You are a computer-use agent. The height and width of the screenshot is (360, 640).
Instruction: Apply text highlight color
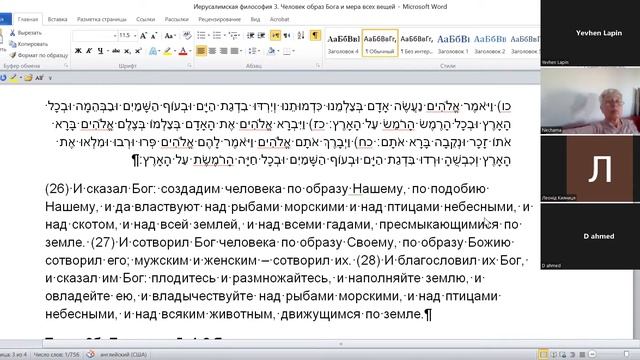[167, 51]
